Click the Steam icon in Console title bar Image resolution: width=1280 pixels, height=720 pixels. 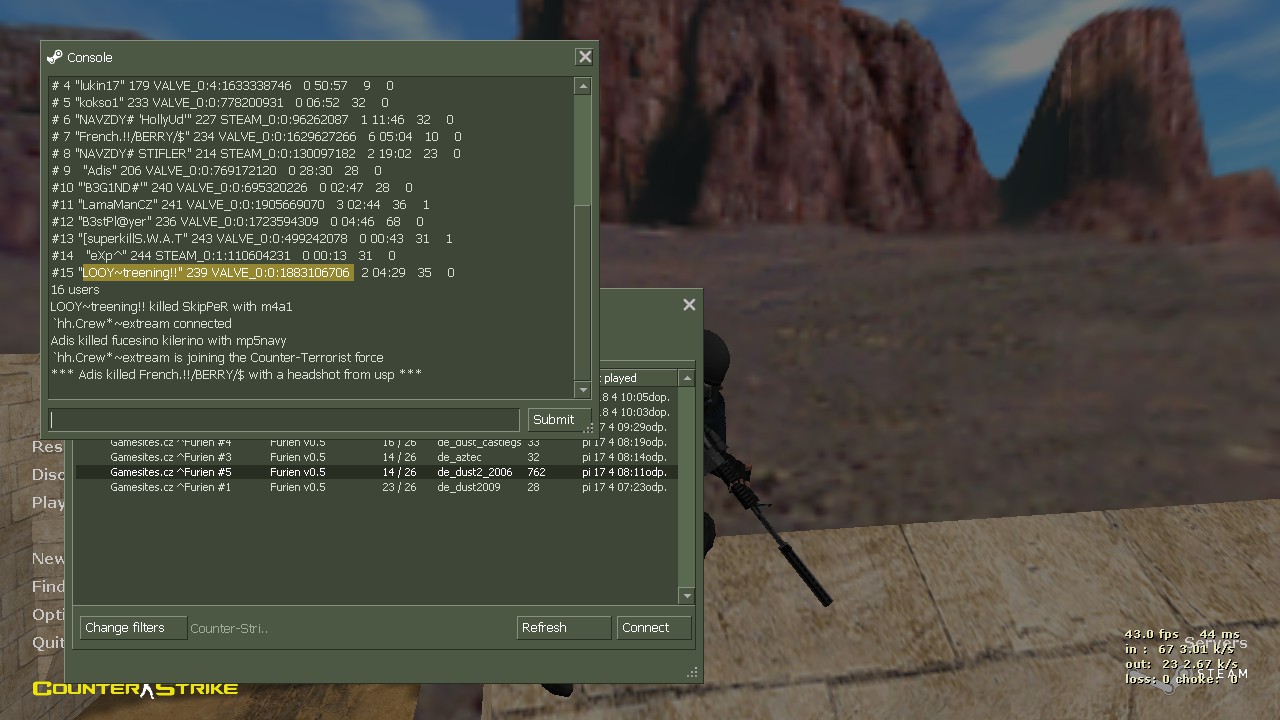pos(54,57)
